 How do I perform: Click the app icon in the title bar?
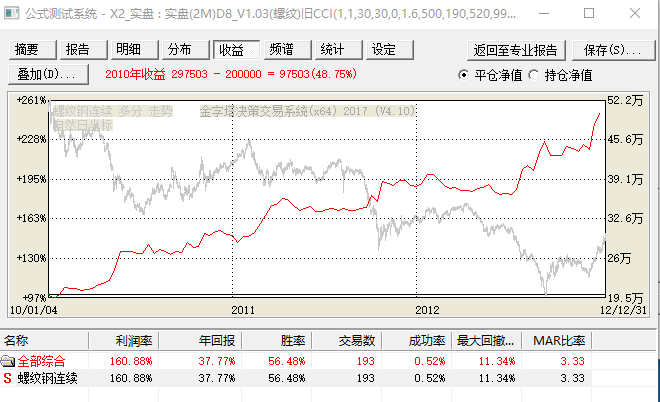(11, 13)
